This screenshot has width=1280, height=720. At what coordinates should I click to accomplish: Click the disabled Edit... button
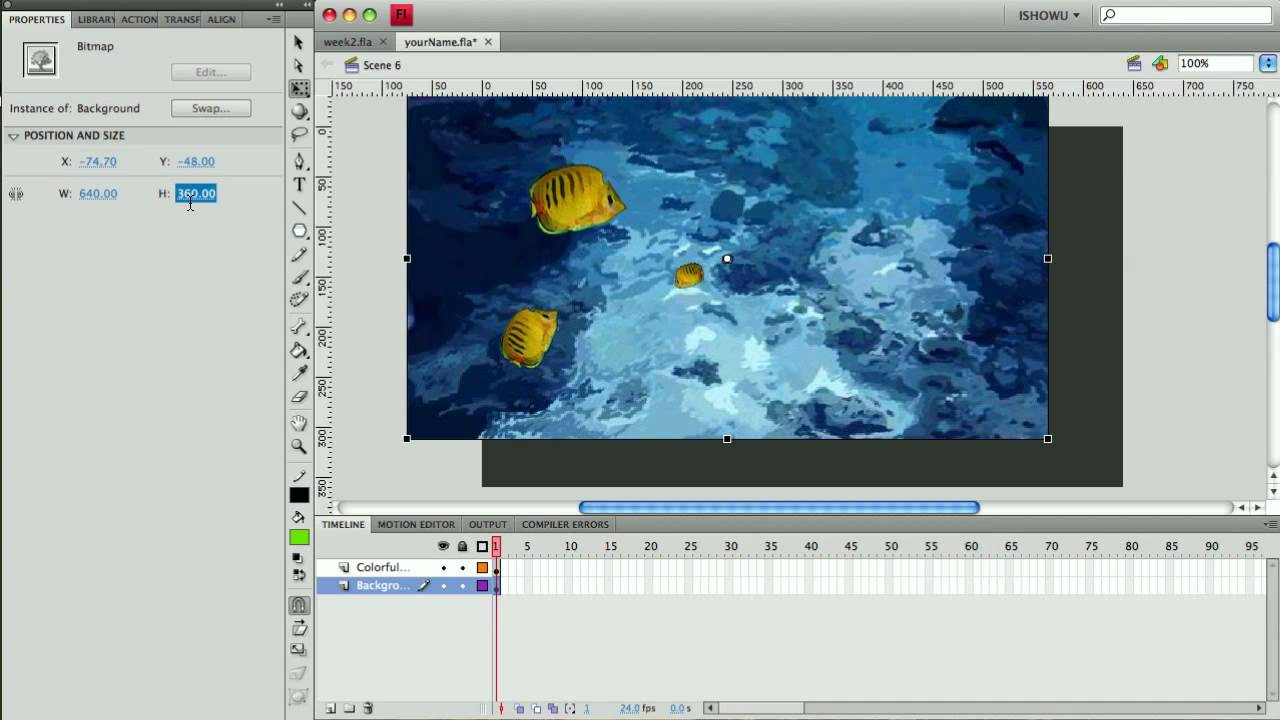tap(211, 72)
